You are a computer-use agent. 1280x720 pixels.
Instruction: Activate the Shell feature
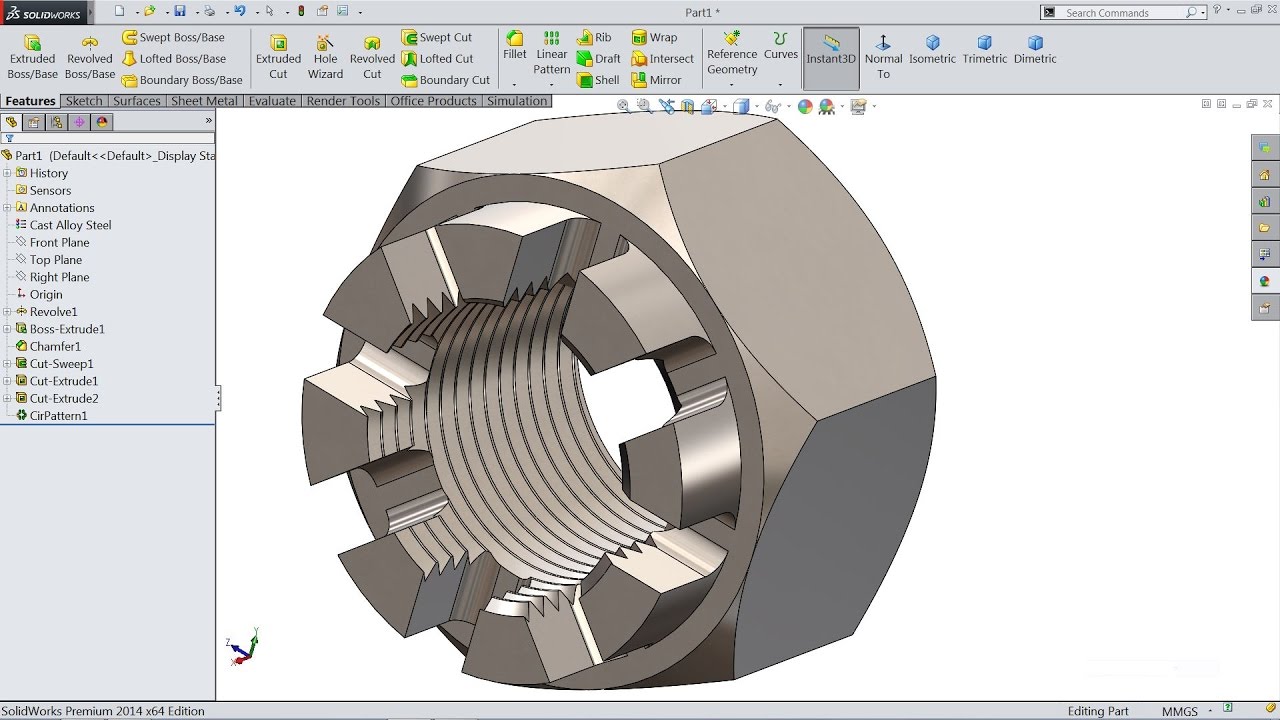point(599,79)
